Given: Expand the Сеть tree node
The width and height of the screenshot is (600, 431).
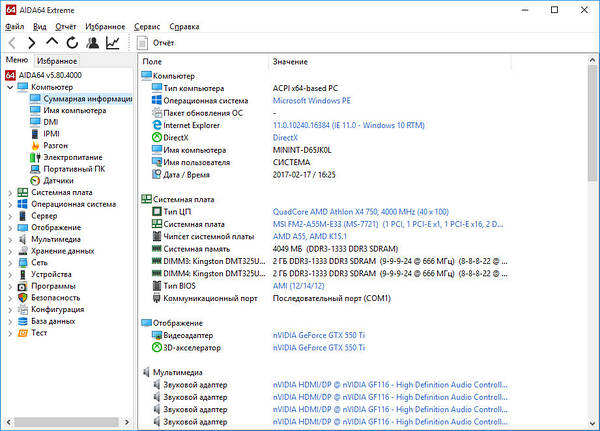Looking at the screenshot, I should 10,263.
